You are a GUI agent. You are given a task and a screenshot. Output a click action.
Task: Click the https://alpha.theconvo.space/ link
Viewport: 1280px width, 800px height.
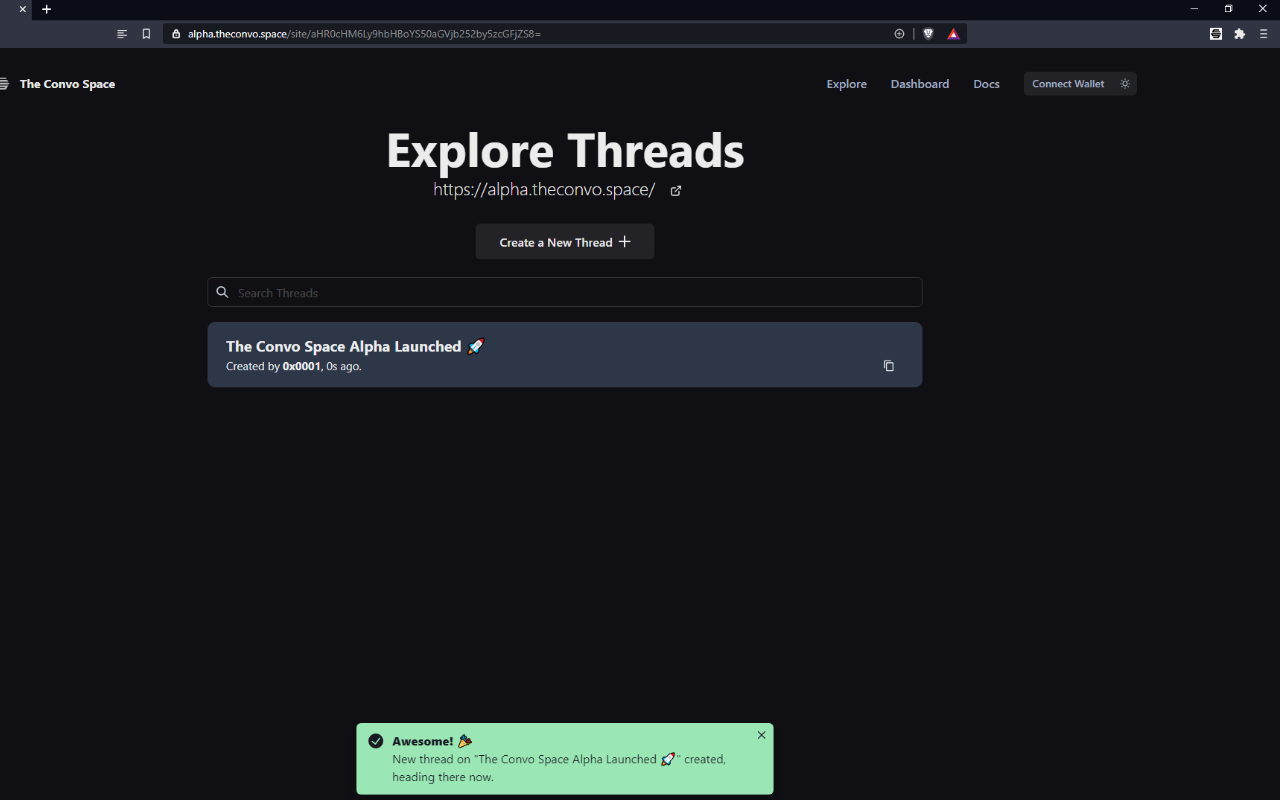tap(544, 190)
